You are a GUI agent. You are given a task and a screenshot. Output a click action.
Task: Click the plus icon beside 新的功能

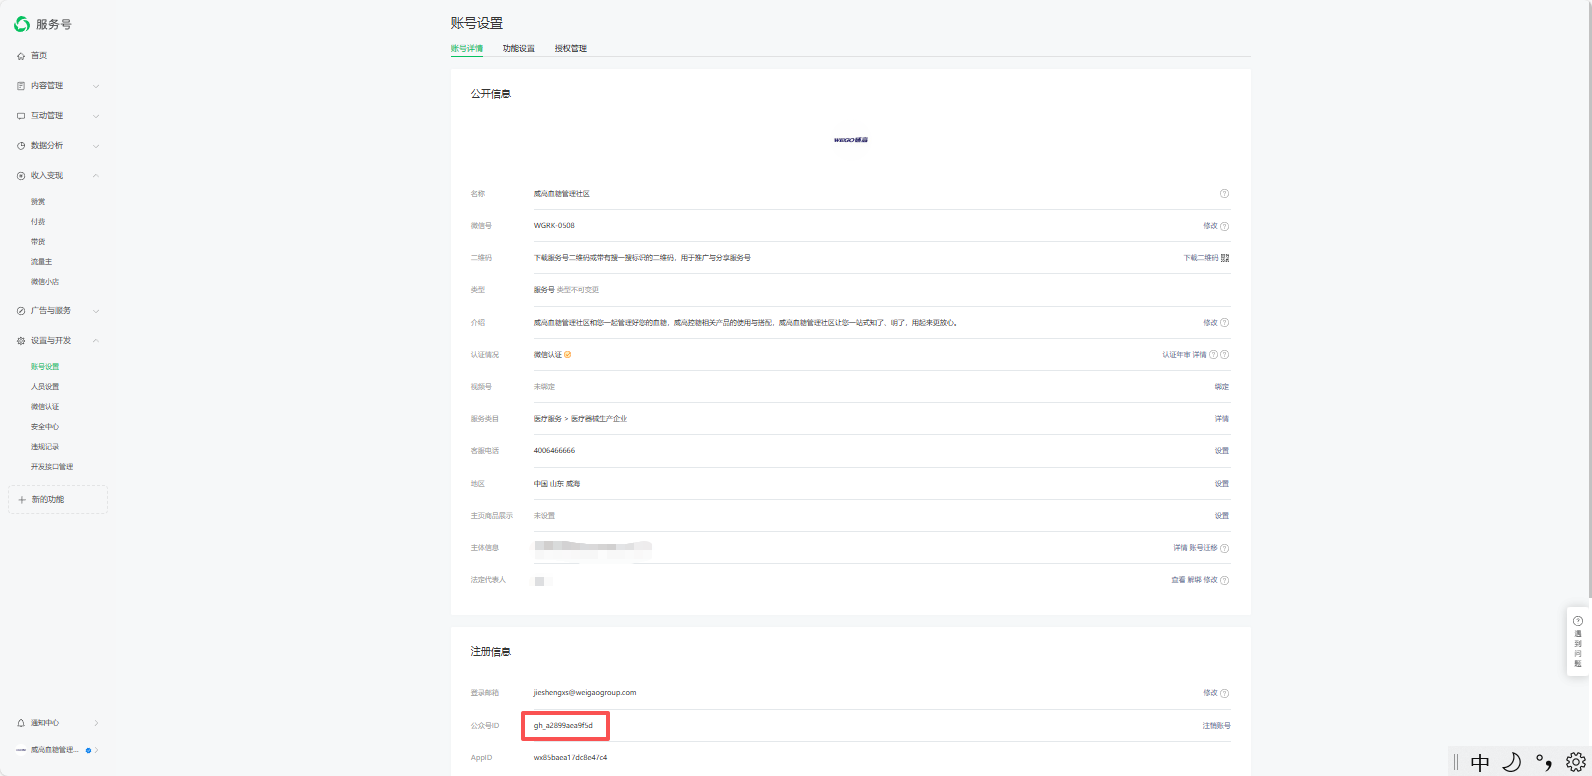(22, 500)
